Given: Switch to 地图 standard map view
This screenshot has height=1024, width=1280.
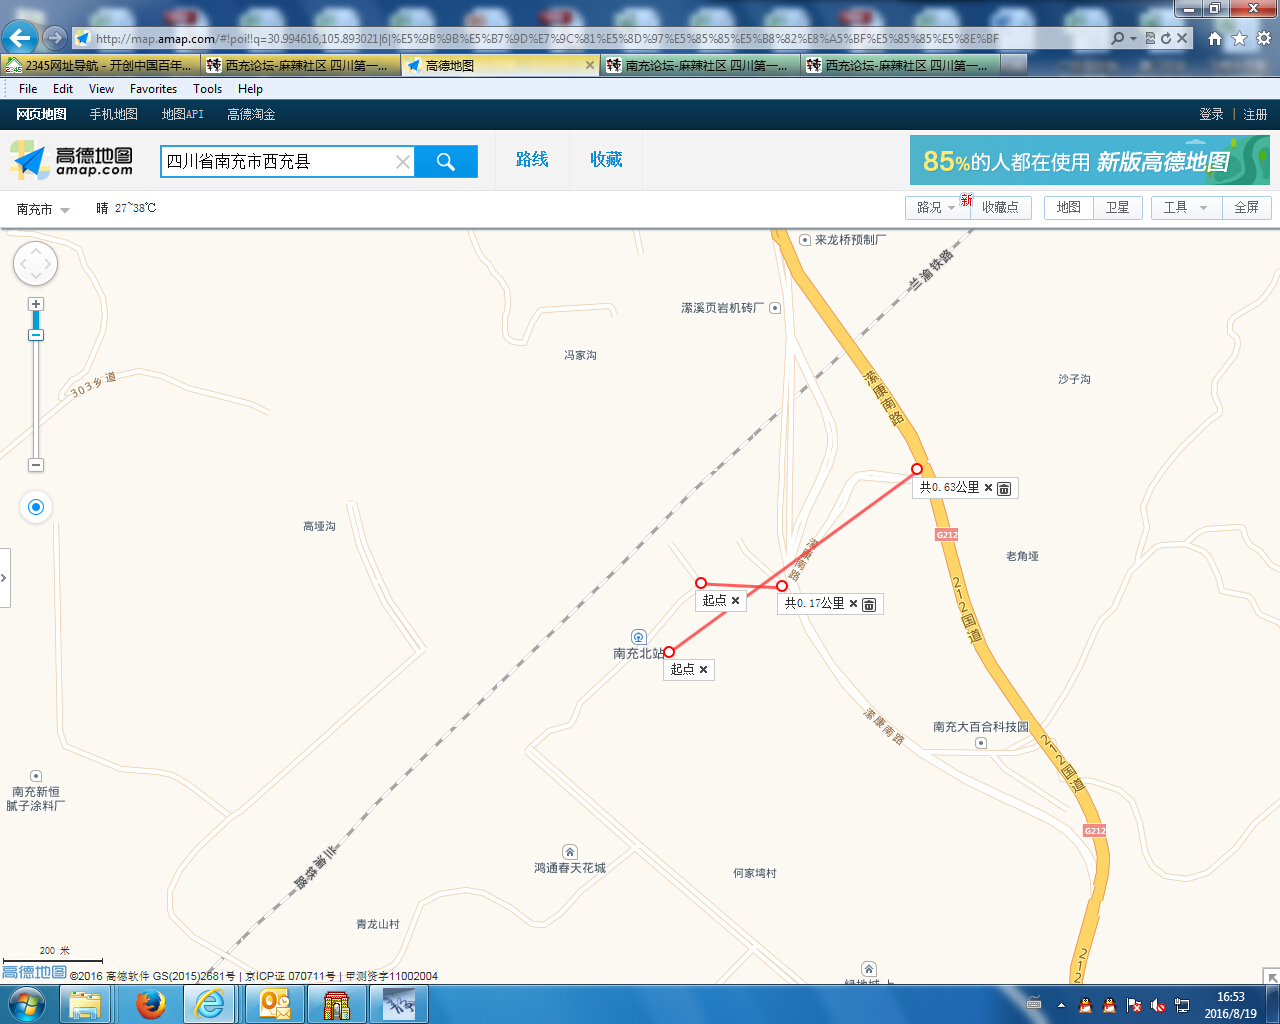Looking at the screenshot, I should 1069,207.
